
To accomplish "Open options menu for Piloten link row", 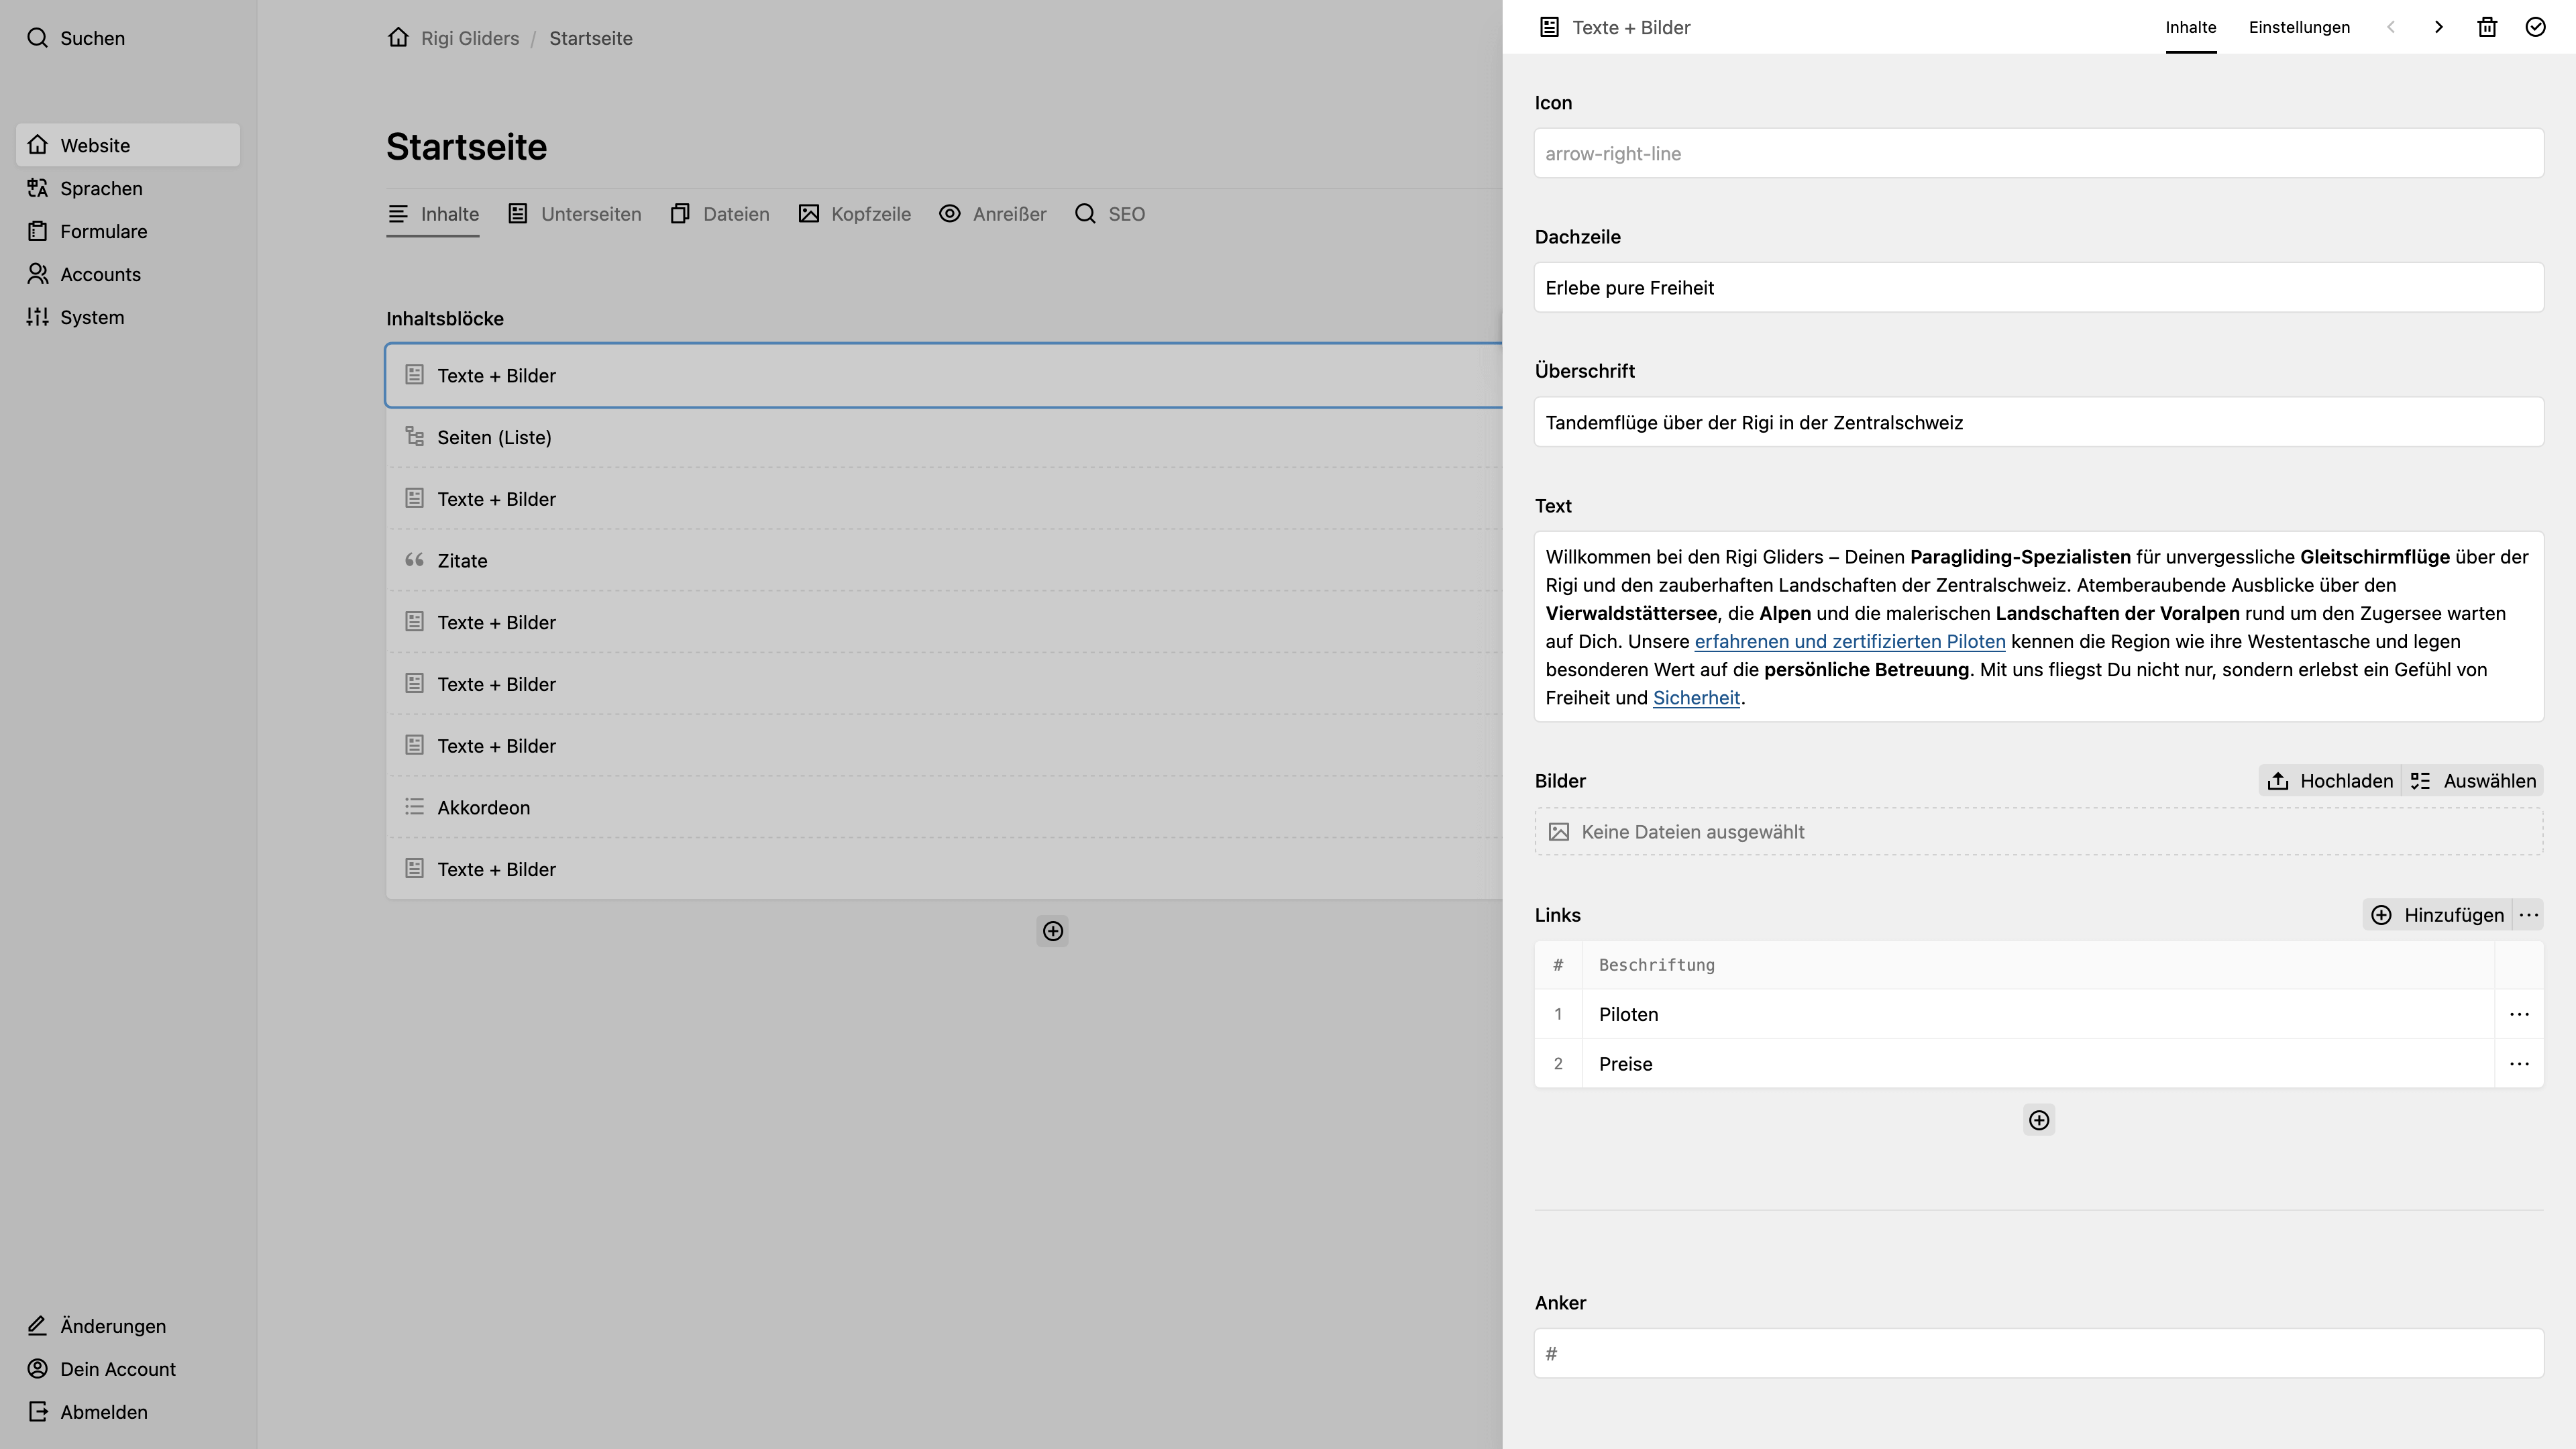I will pos(2519,1014).
